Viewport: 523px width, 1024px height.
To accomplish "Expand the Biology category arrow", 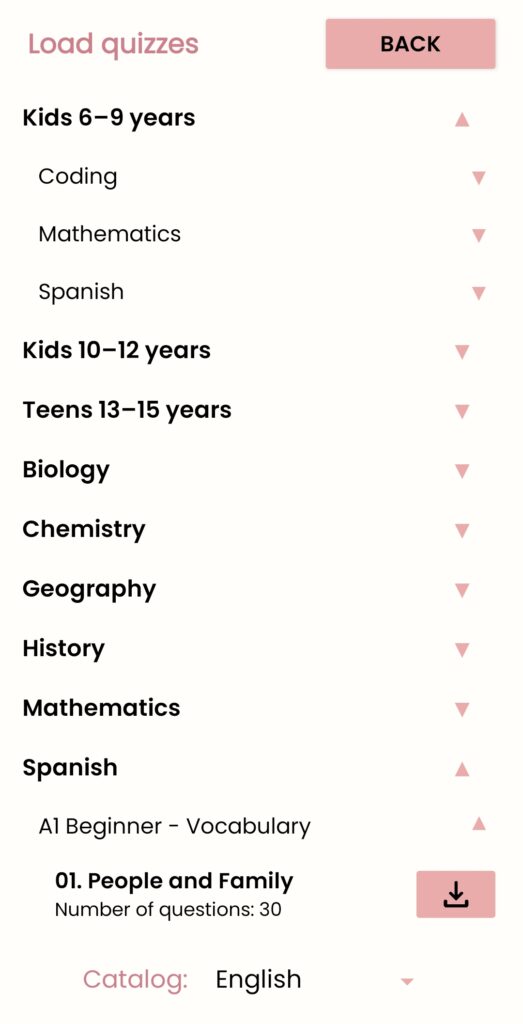I will [462, 471].
